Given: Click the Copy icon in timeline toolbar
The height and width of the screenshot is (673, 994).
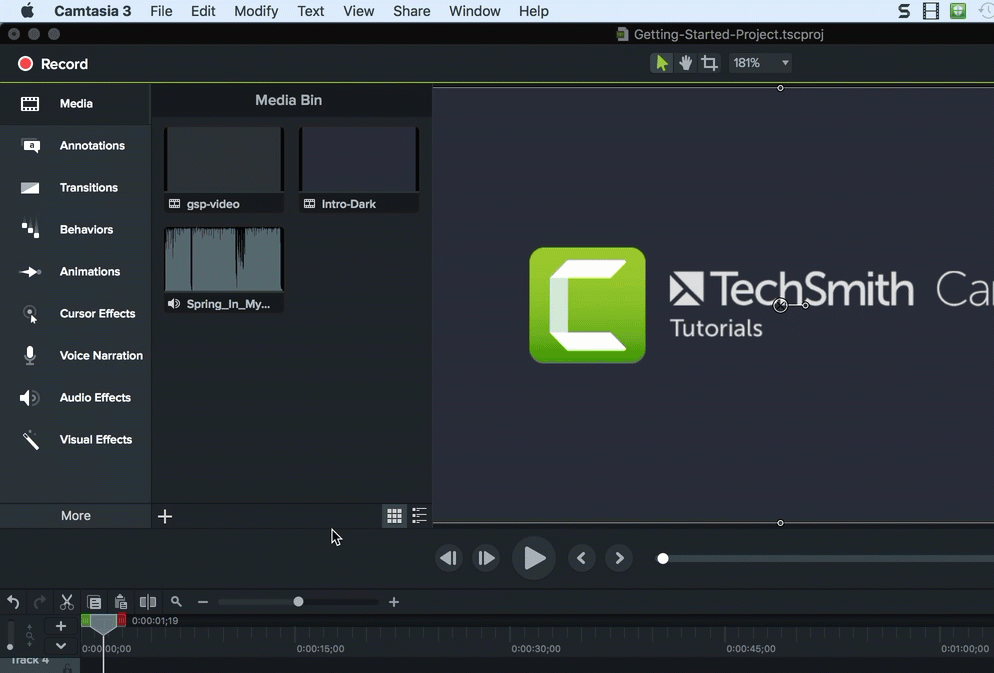Looking at the screenshot, I should point(94,602).
